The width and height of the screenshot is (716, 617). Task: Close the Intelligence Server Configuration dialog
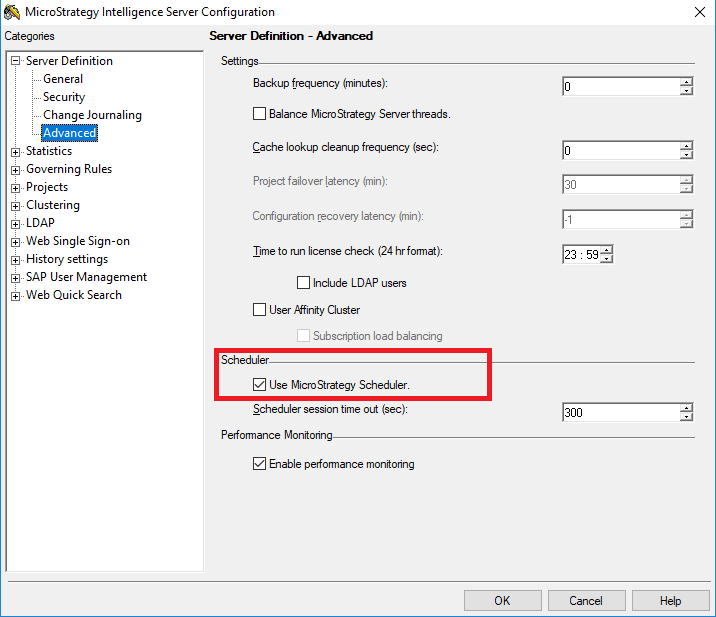700,12
